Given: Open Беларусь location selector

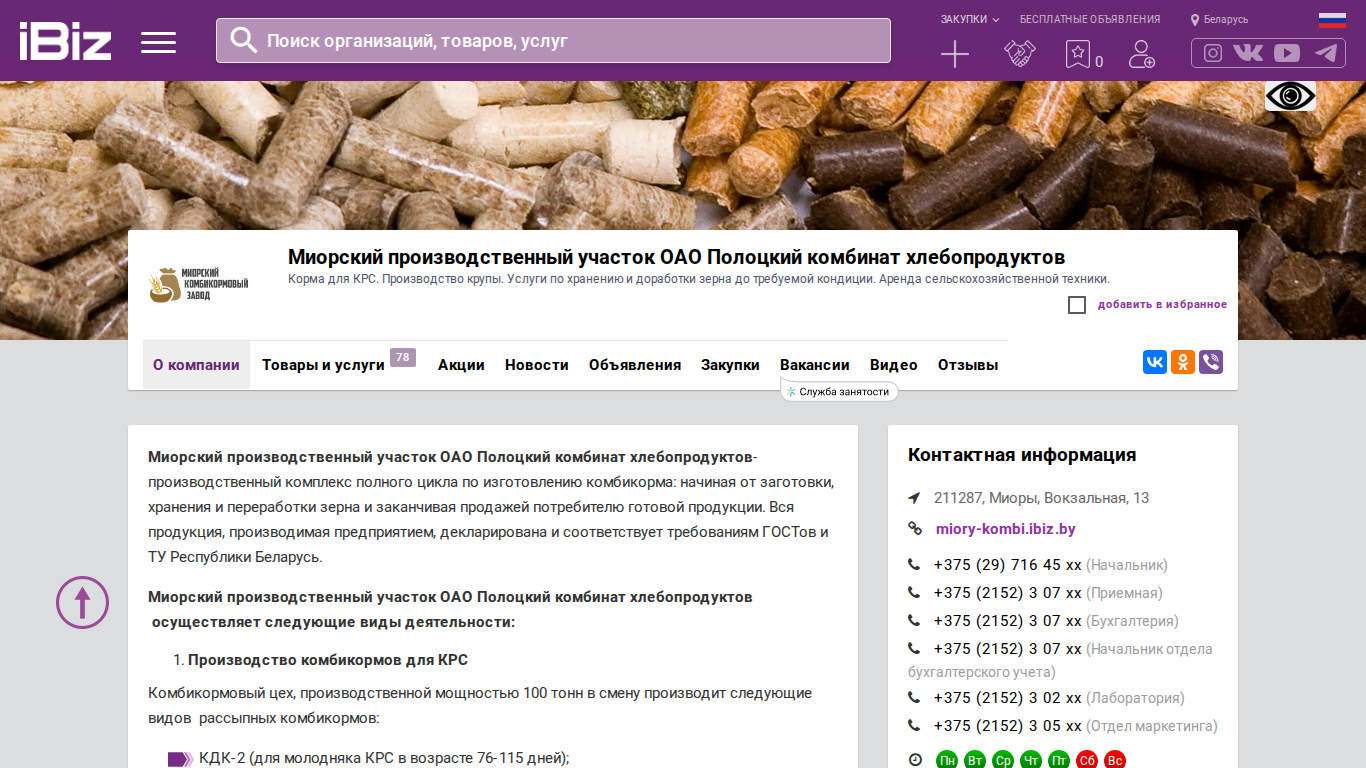Looking at the screenshot, I should (1219, 19).
